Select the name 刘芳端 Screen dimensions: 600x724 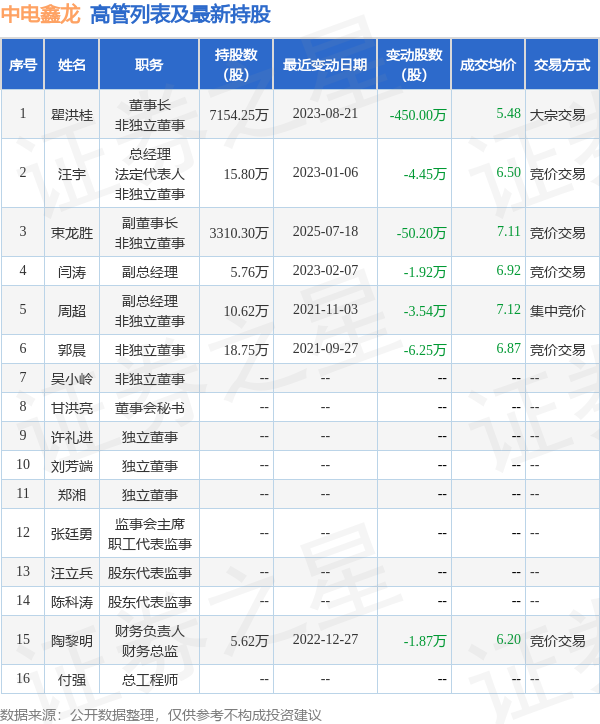point(72,466)
